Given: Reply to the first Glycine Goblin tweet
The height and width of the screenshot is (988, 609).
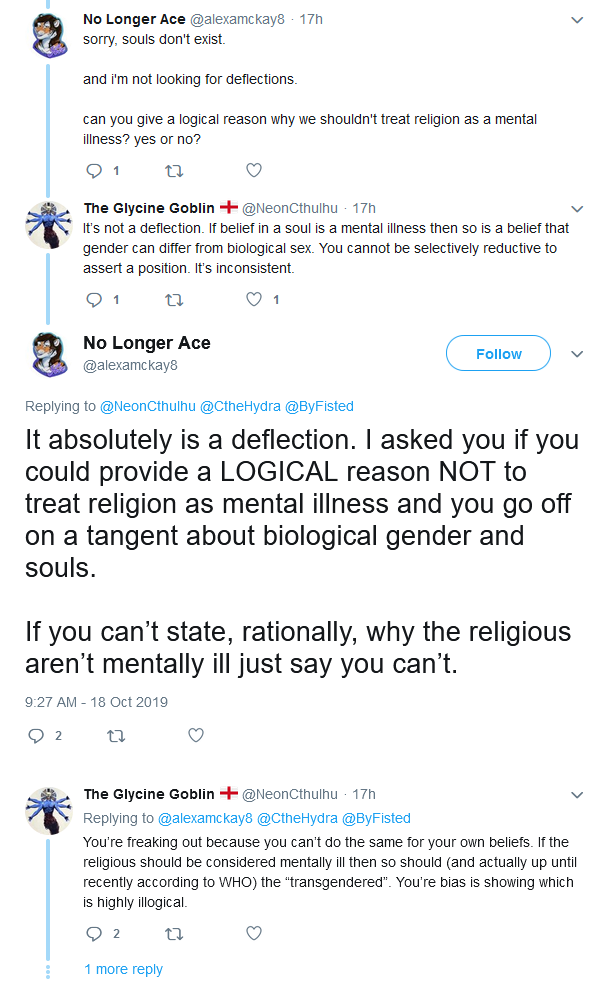Looking at the screenshot, I should (x=94, y=300).
